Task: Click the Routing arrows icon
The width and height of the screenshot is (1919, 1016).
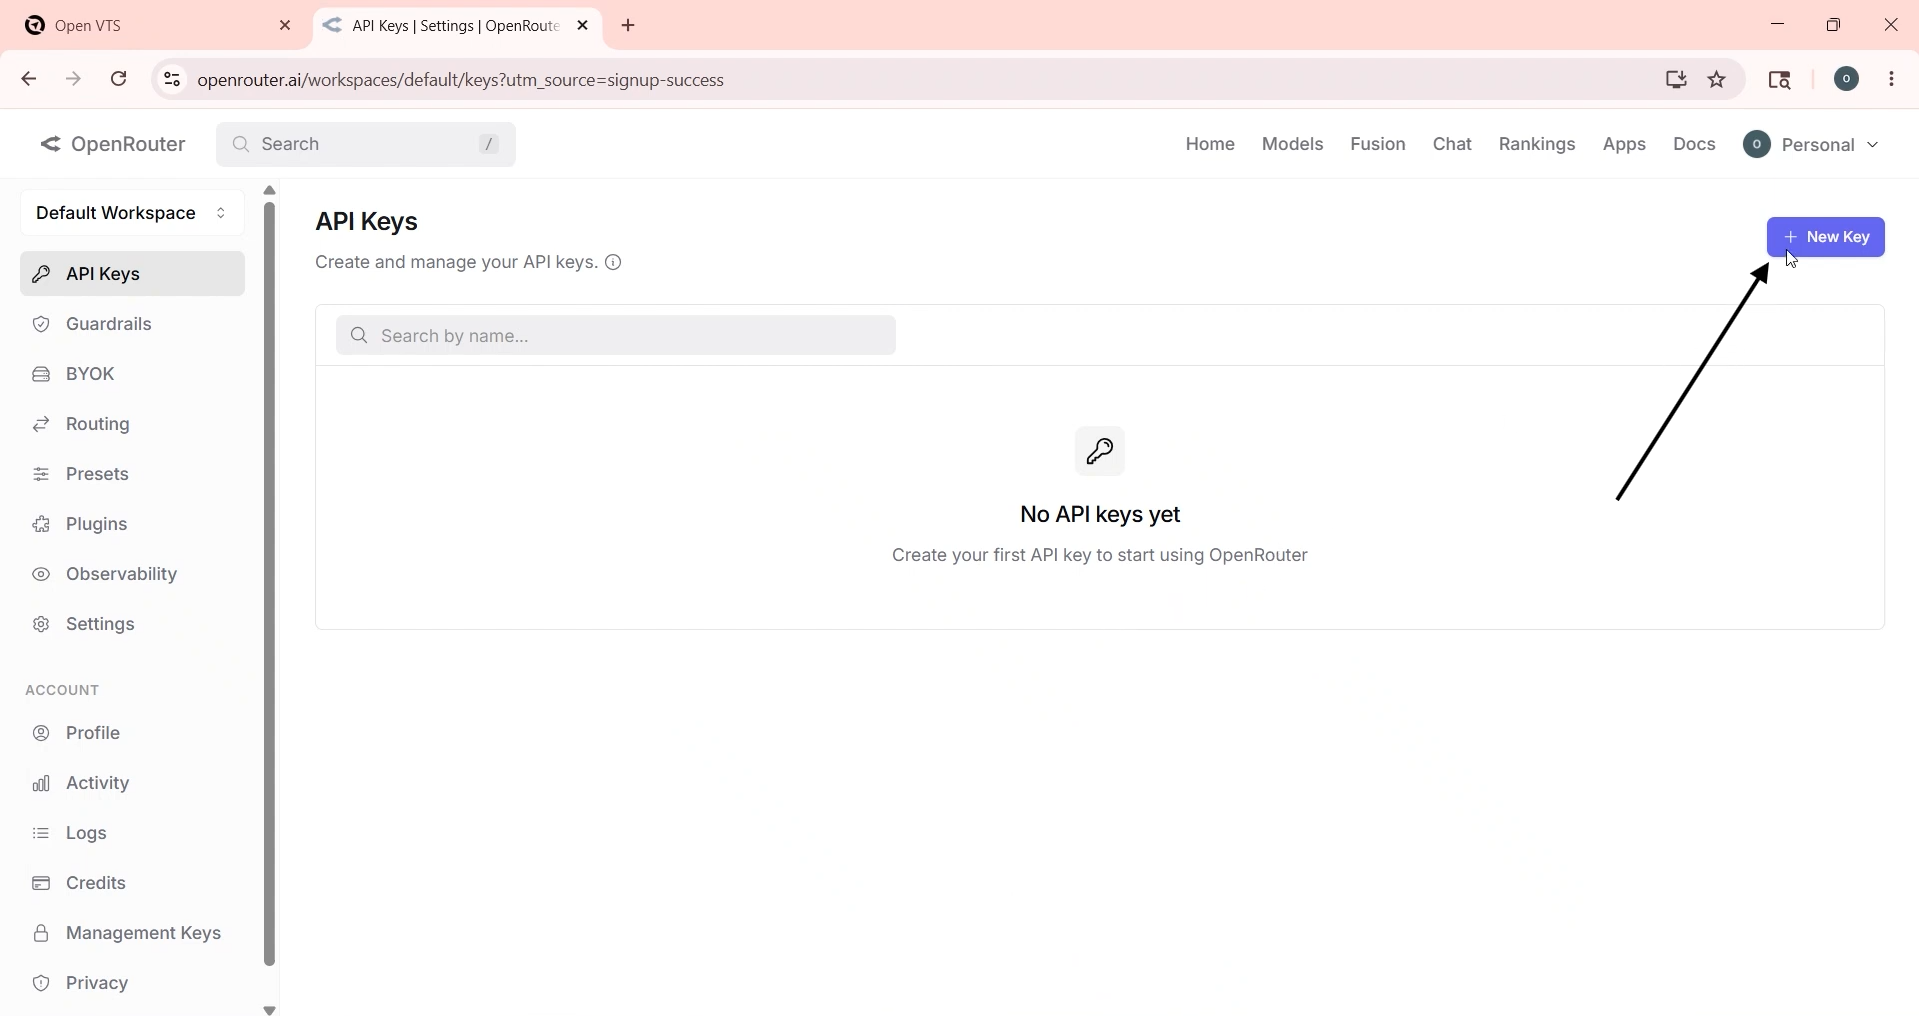Action: click(x=41, y=425)
